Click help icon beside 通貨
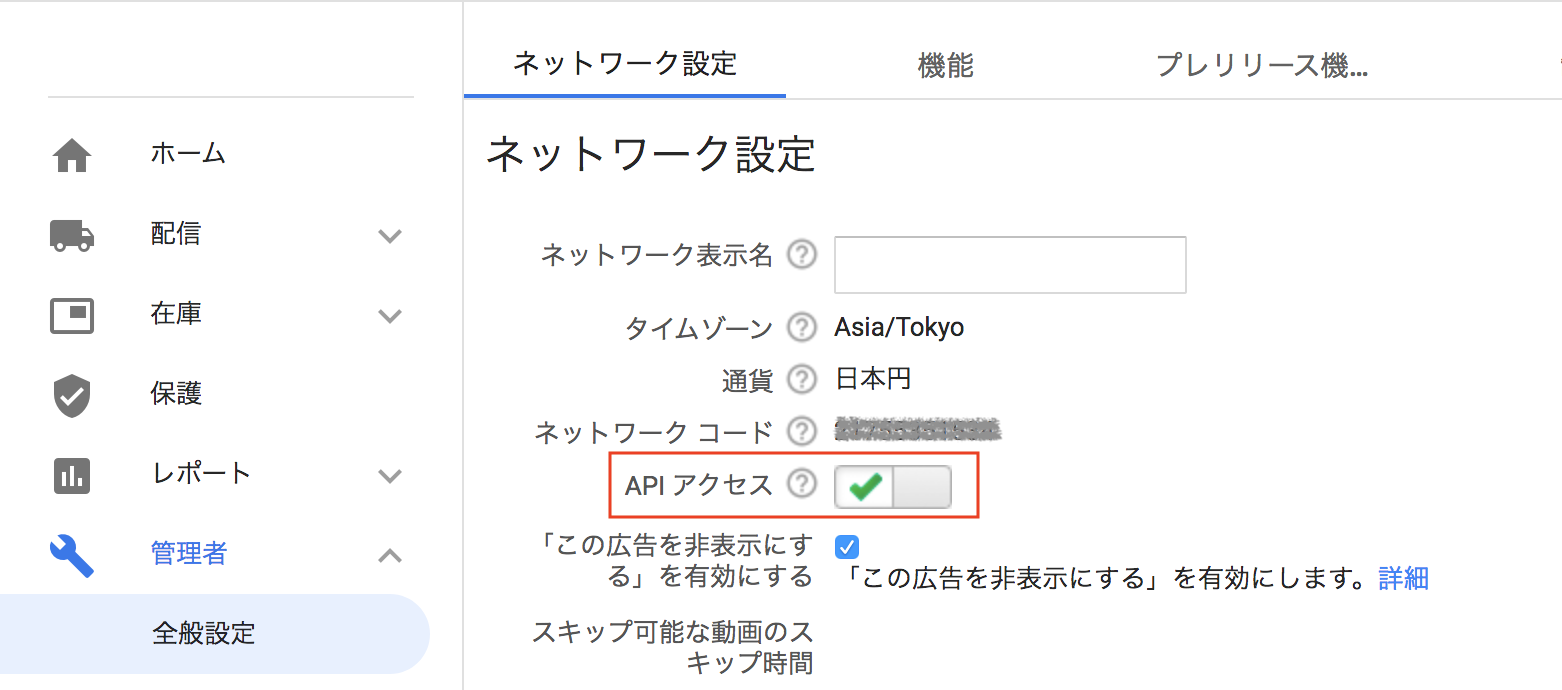1562x690 pixels. [802, 379]
